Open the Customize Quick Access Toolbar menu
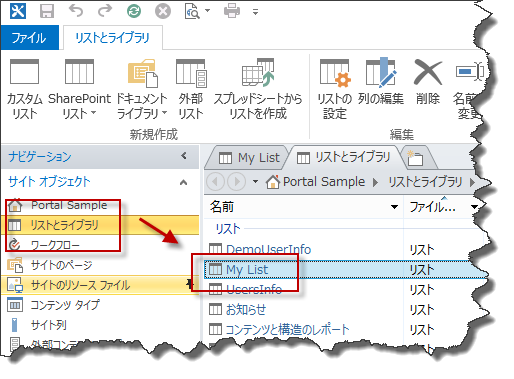Screen dimensions: 514x379 pos(255,12)
